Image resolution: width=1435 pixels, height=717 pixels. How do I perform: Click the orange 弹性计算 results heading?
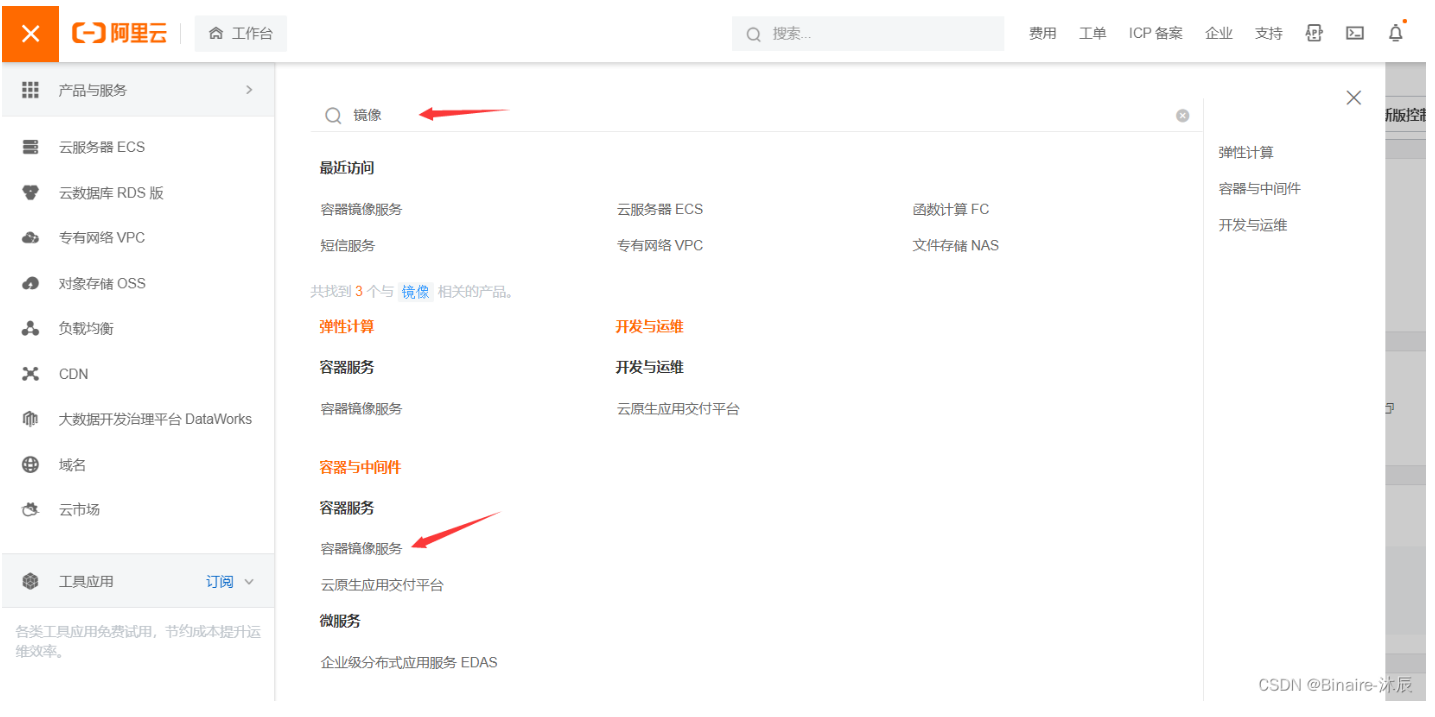click(346, 326)
